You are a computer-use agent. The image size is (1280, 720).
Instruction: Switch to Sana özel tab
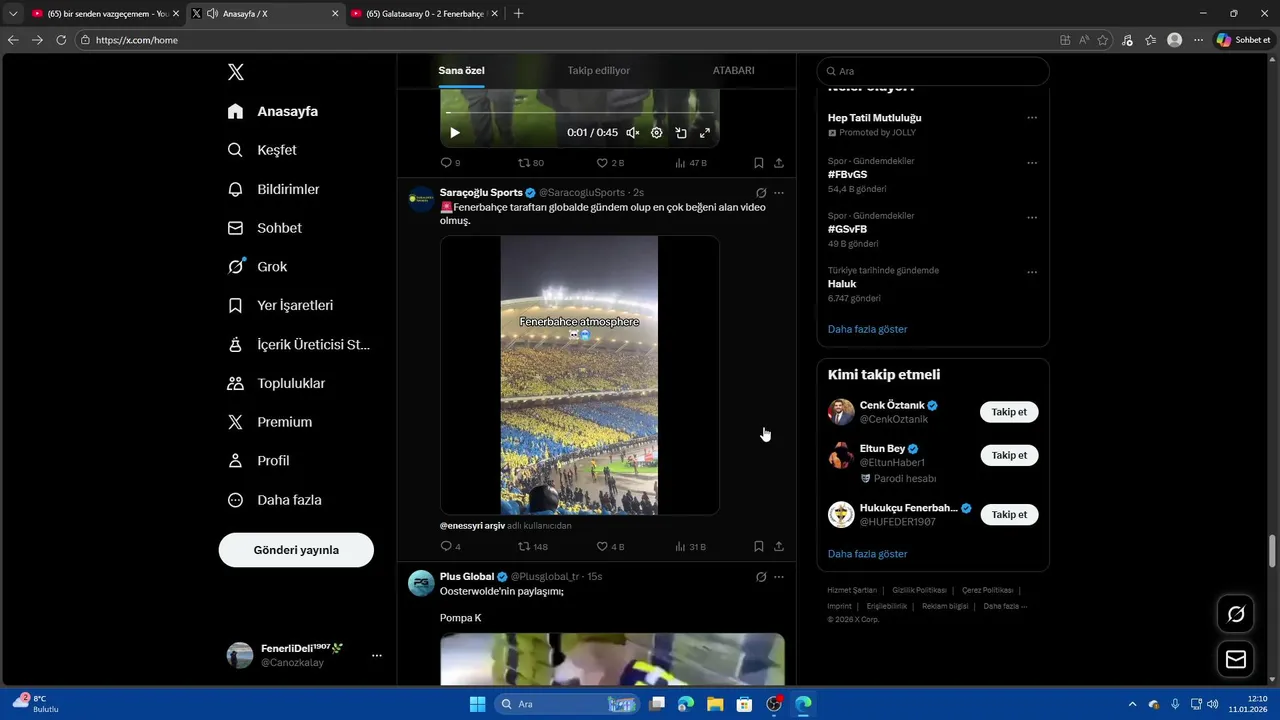[461, 71]
